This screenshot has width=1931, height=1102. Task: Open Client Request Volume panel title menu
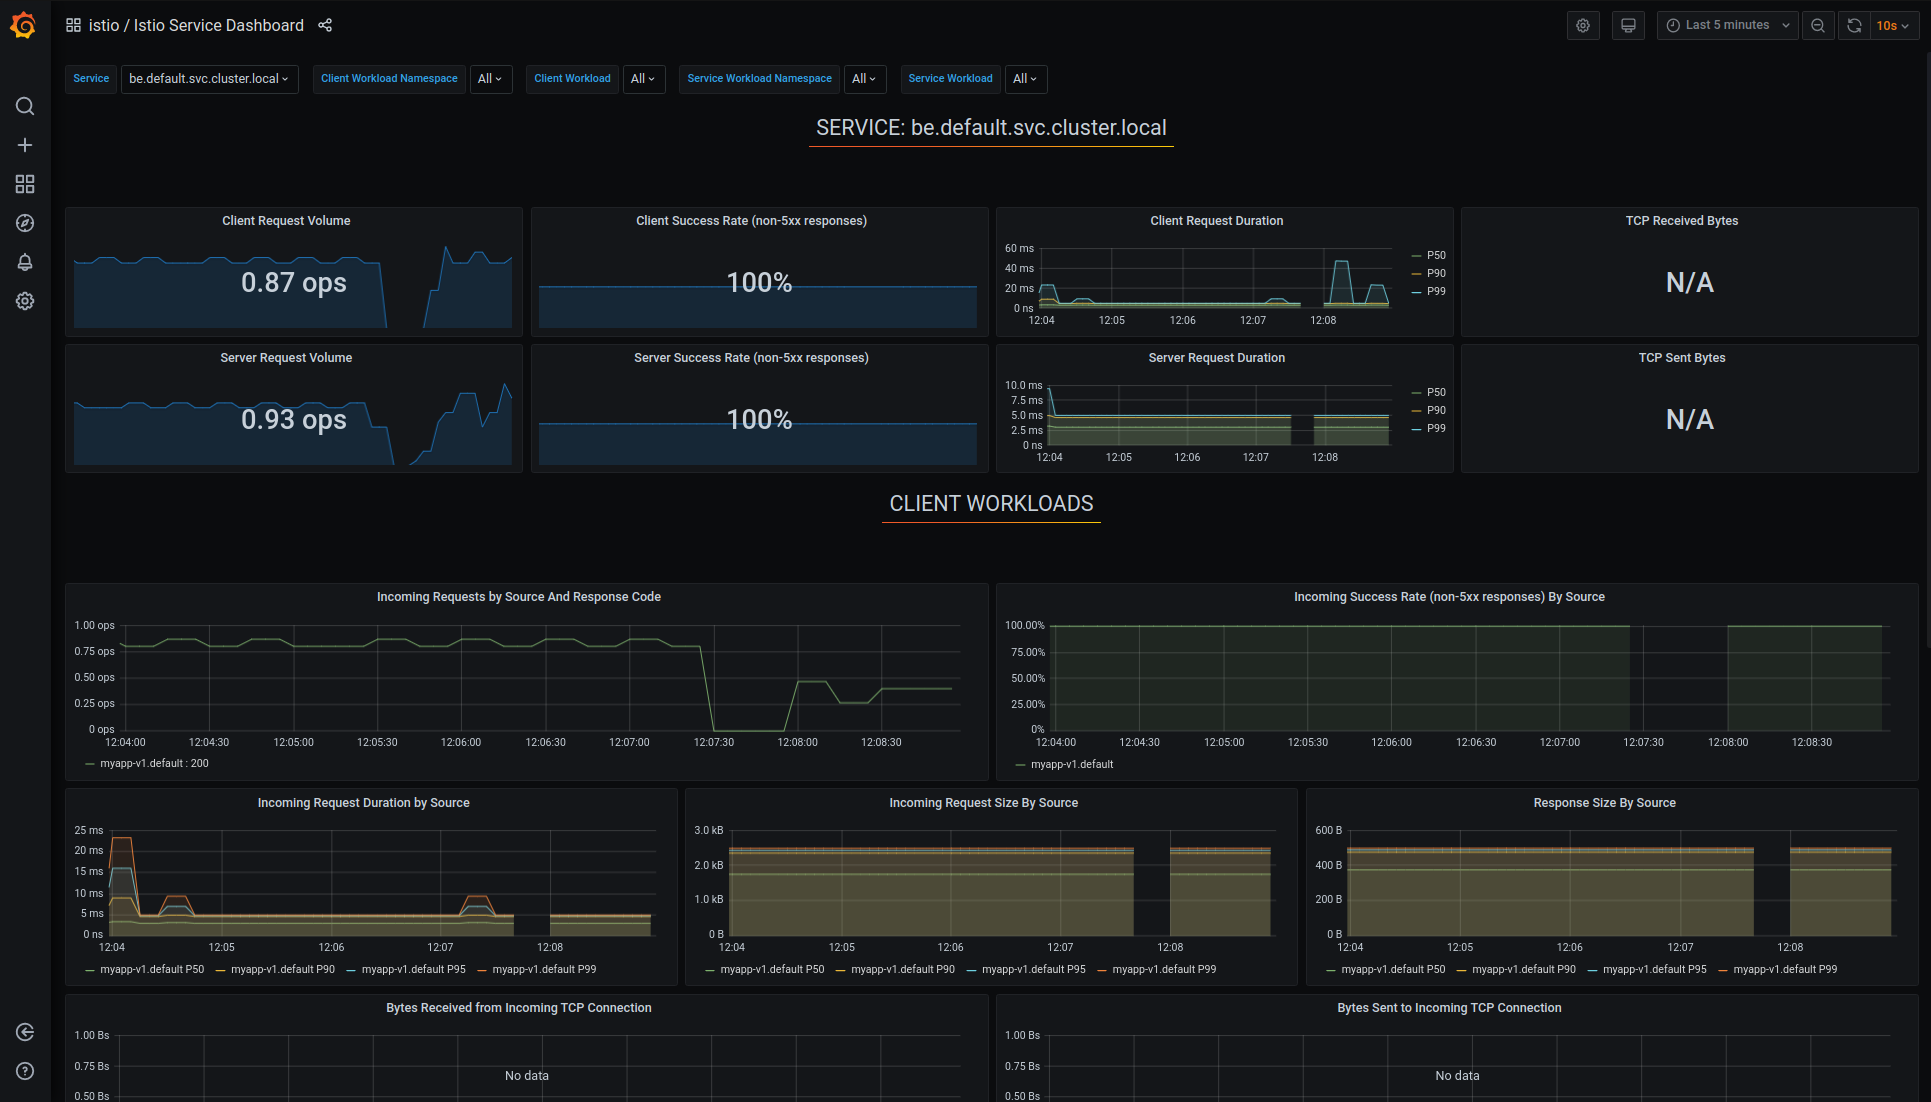[x=286, y=221]
